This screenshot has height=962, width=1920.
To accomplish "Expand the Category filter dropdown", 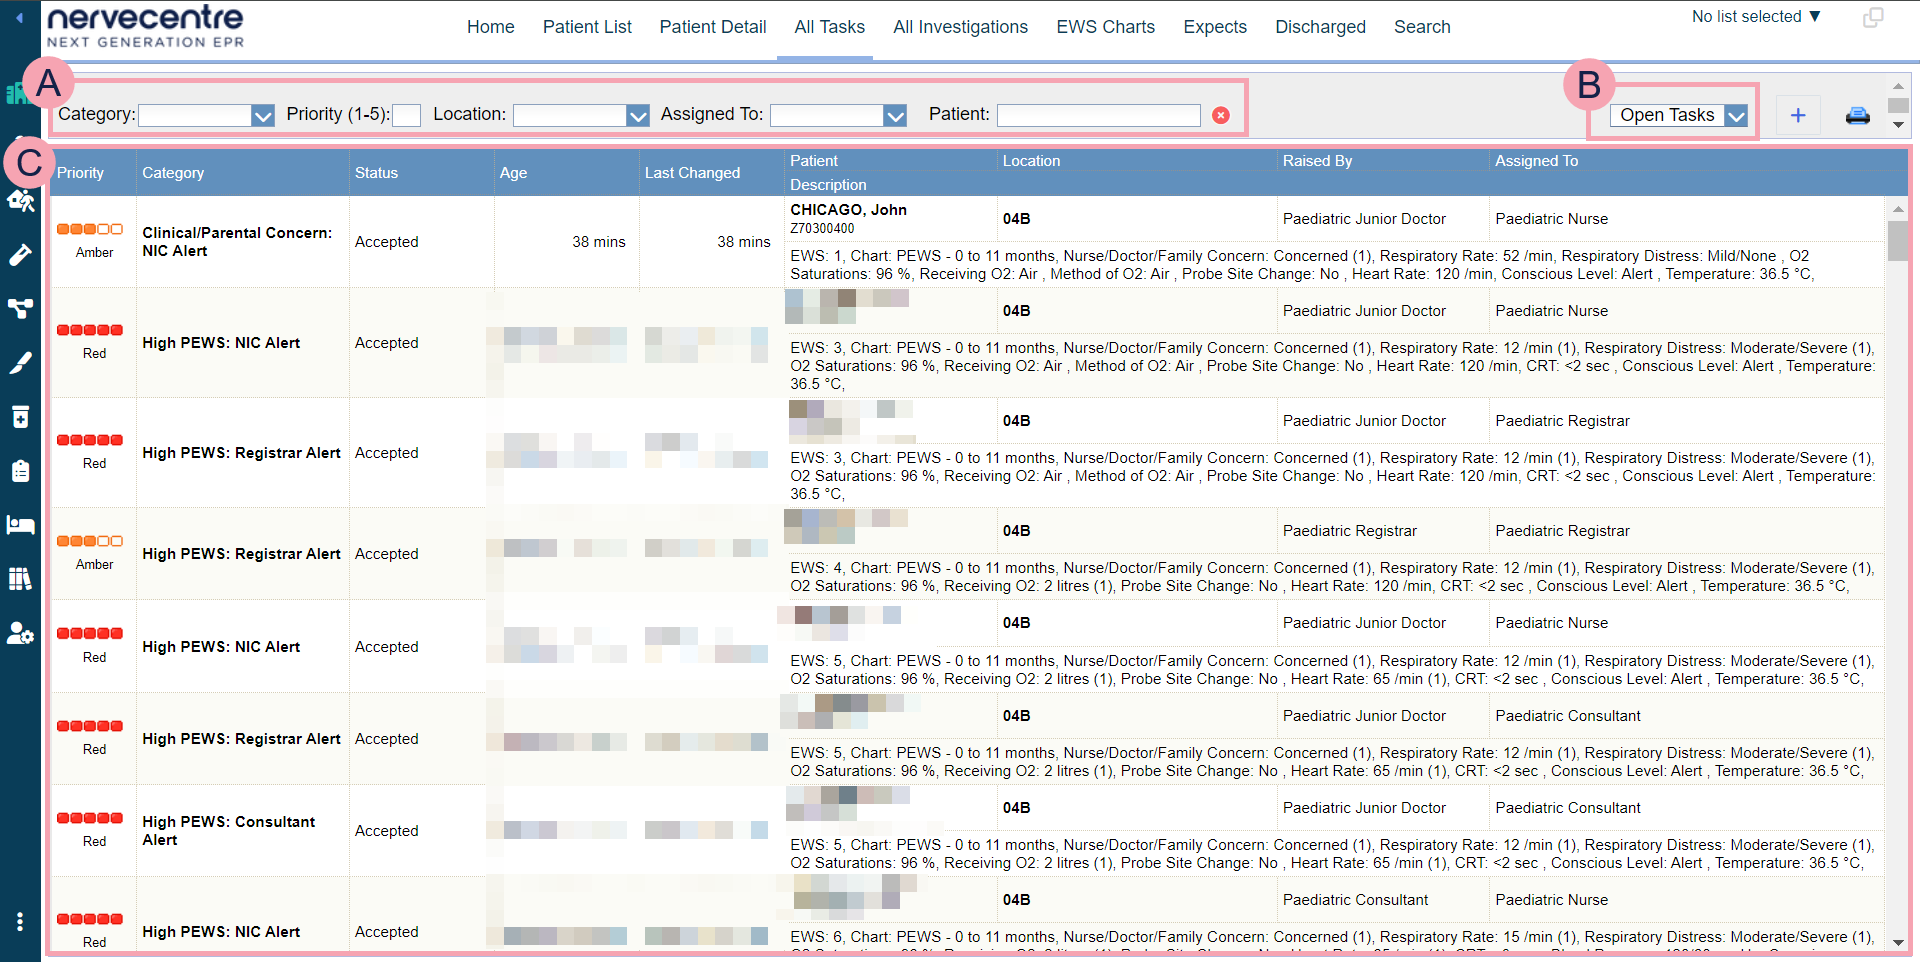I will tap(263, 116).
